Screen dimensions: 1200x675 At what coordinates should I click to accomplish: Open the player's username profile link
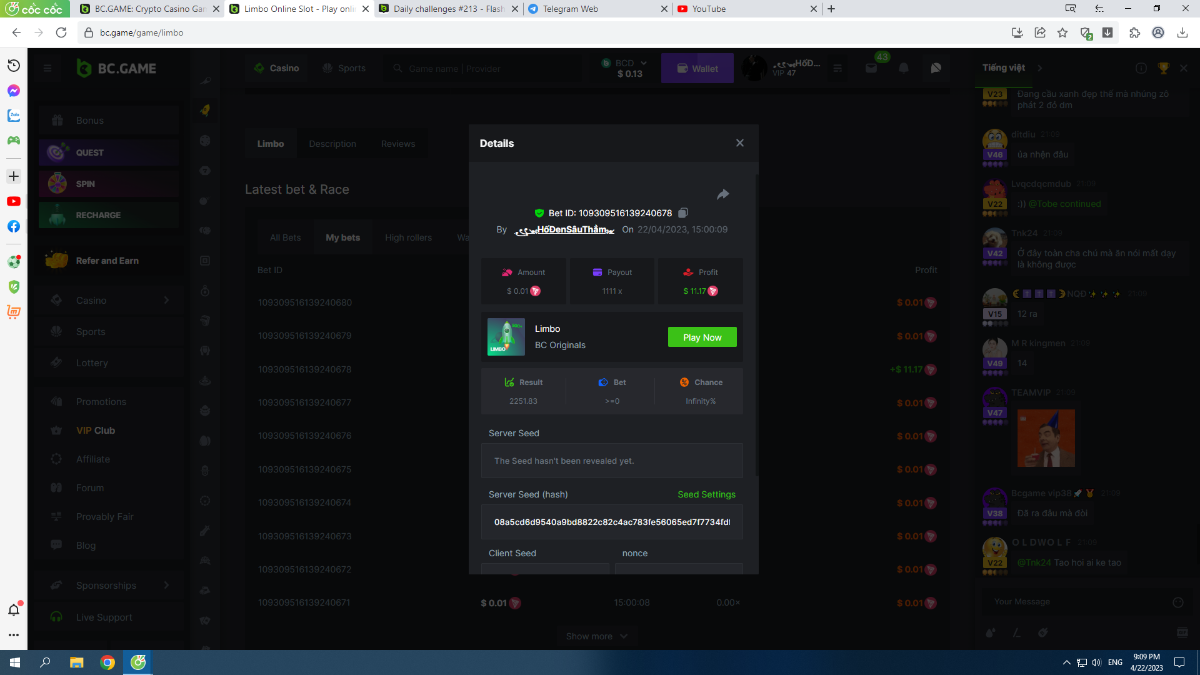pos(563,230)
